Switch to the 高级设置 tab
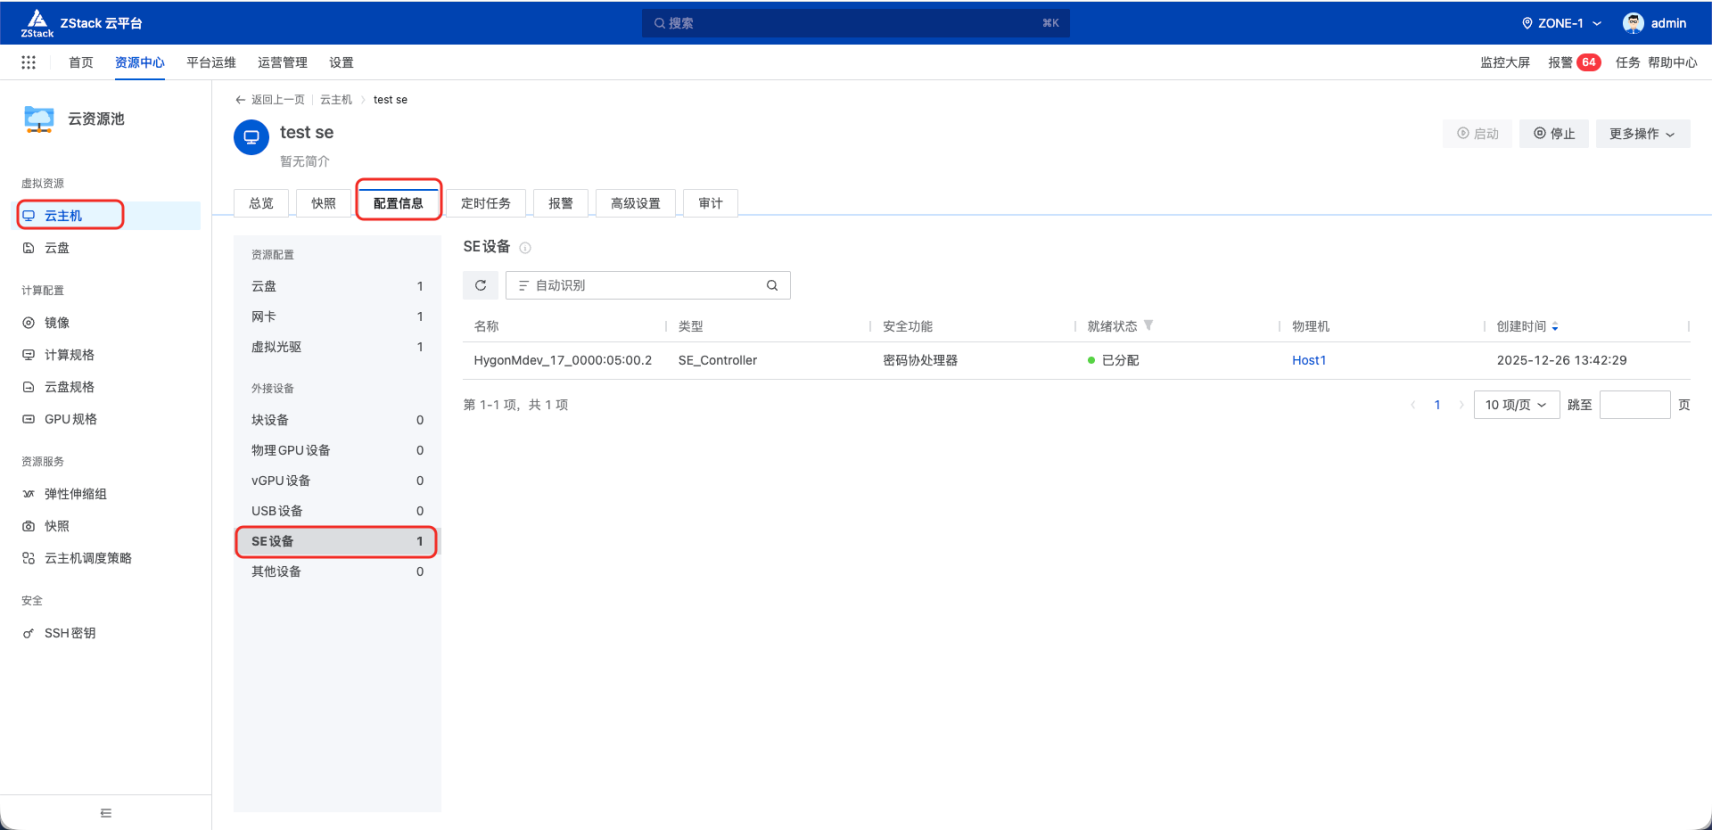Viewport: 1712px width, 830px height. 636,203
